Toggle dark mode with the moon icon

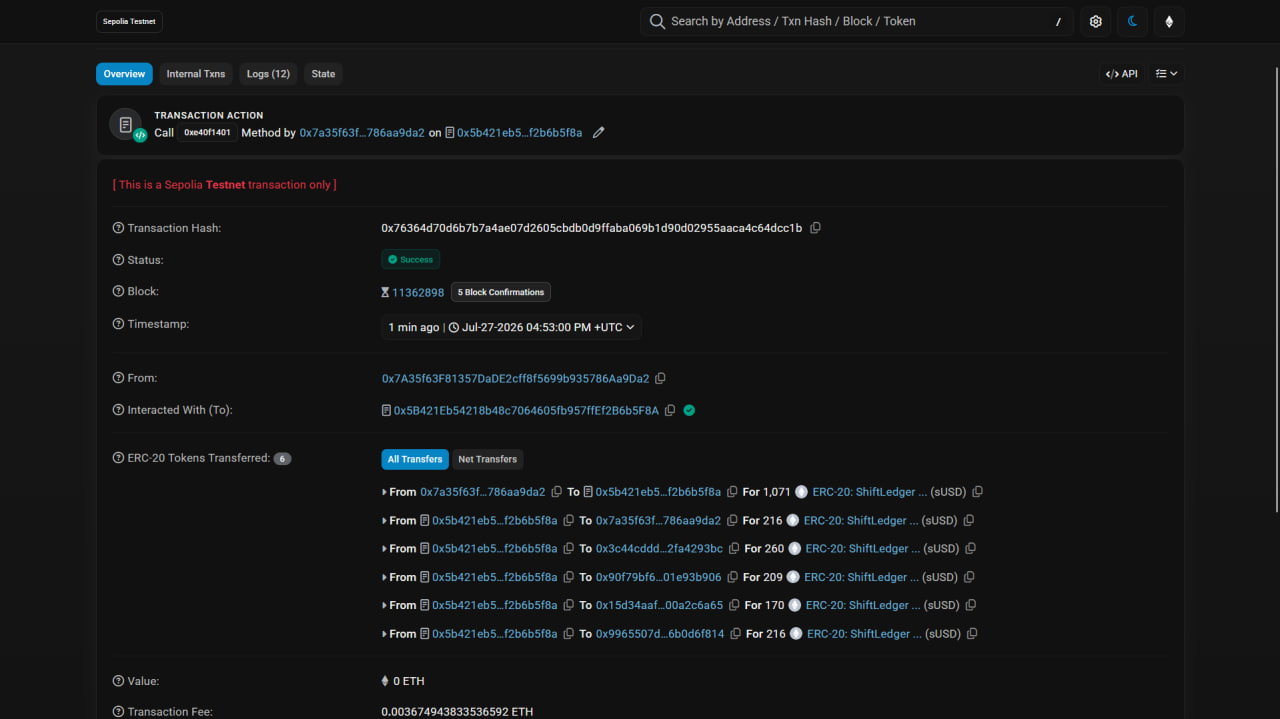pyautogui.click(x=1132, y=21)
